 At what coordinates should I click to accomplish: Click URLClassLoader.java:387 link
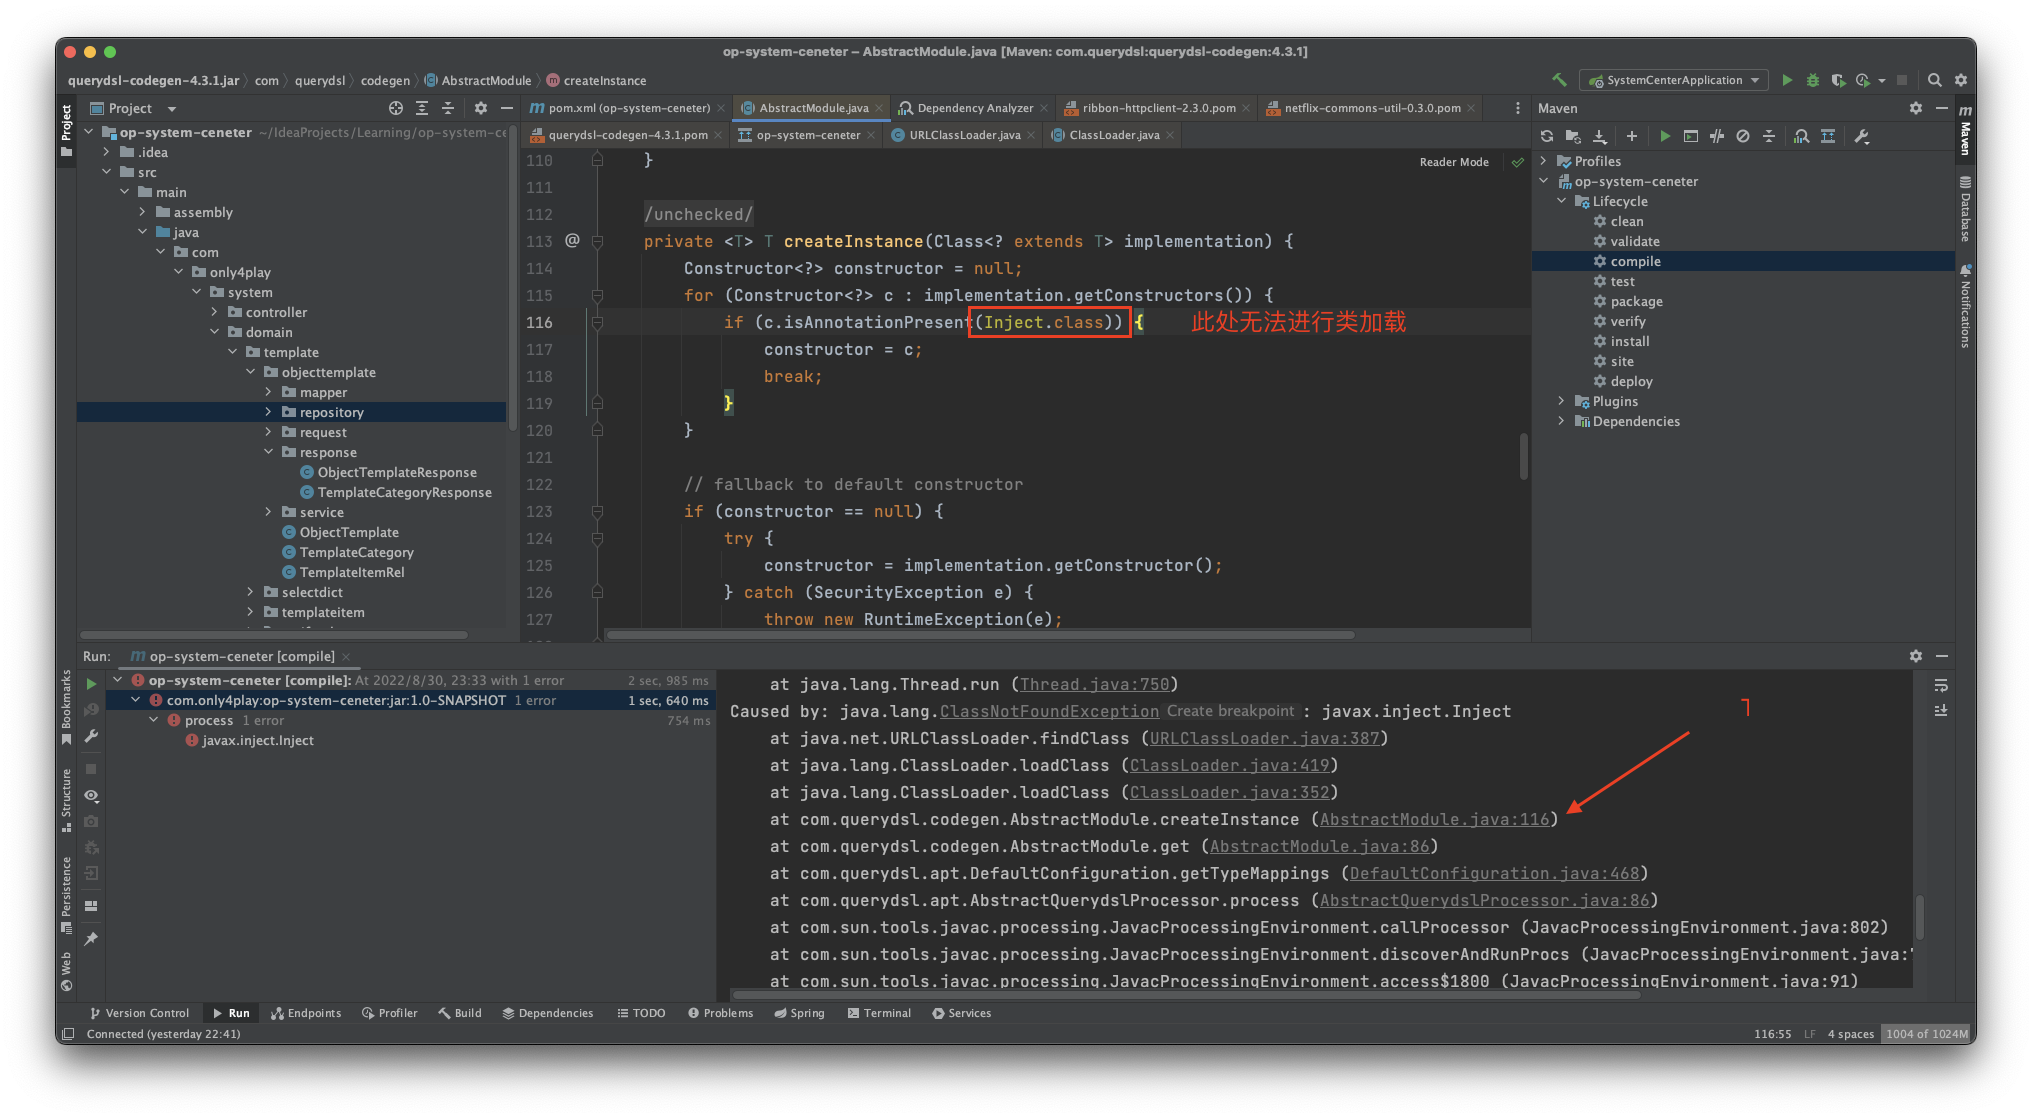[1264, 738]
